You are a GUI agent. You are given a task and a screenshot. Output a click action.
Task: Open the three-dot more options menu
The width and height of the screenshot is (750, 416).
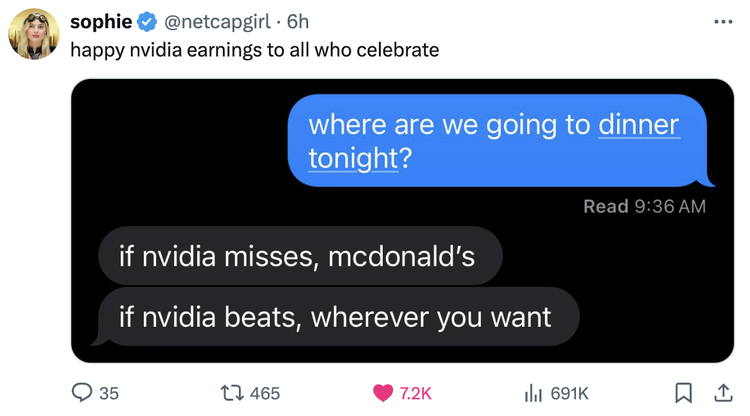(x=721, y=20)
